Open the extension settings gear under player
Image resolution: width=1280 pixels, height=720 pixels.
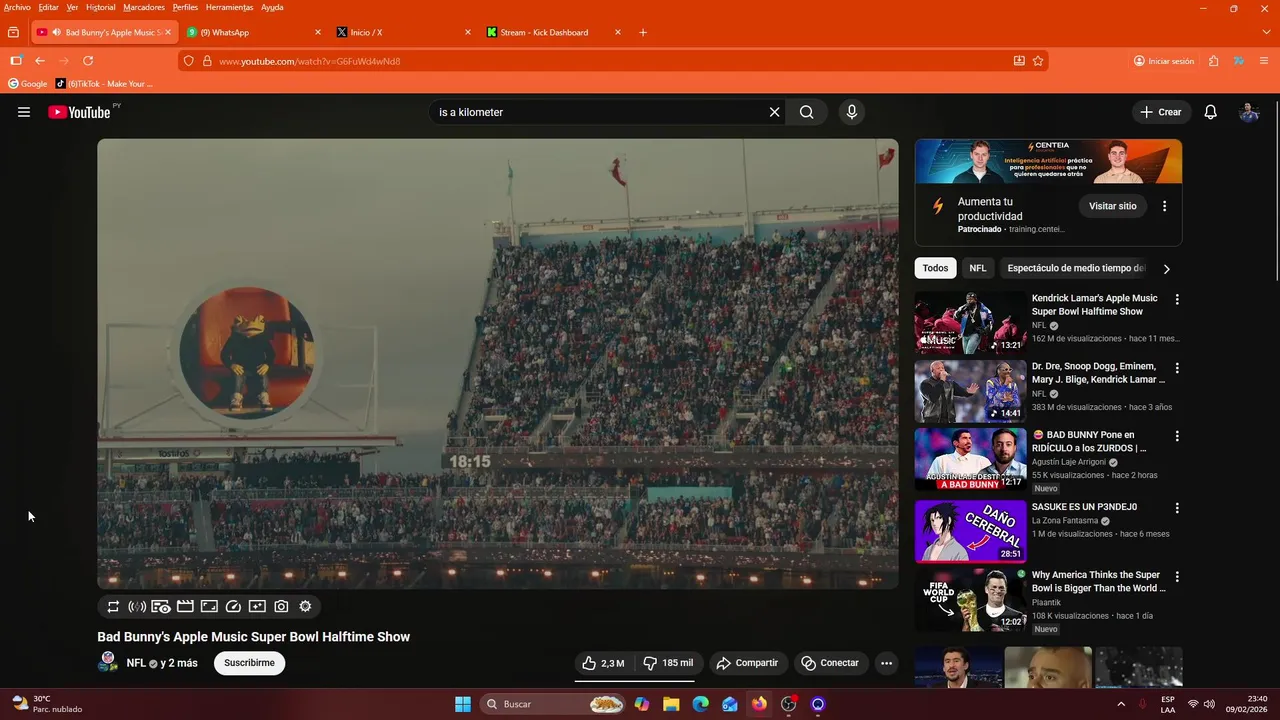(x=305, y=606)
